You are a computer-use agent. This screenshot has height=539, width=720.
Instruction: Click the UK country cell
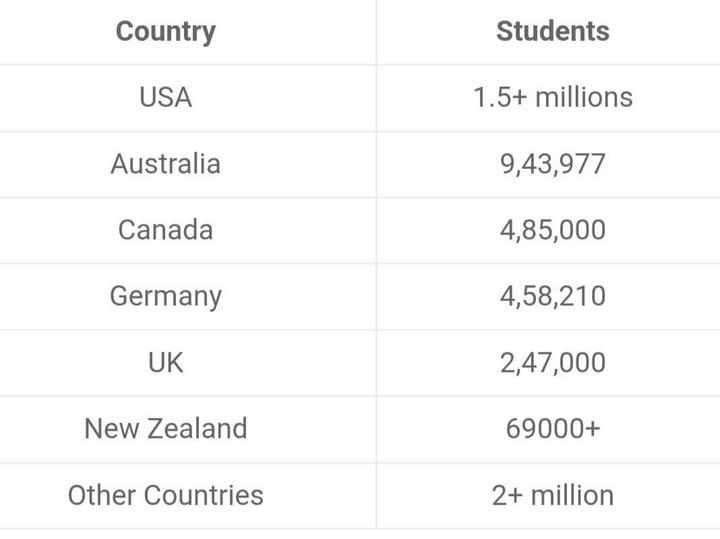pyautogui.click(x=165, y=362)
